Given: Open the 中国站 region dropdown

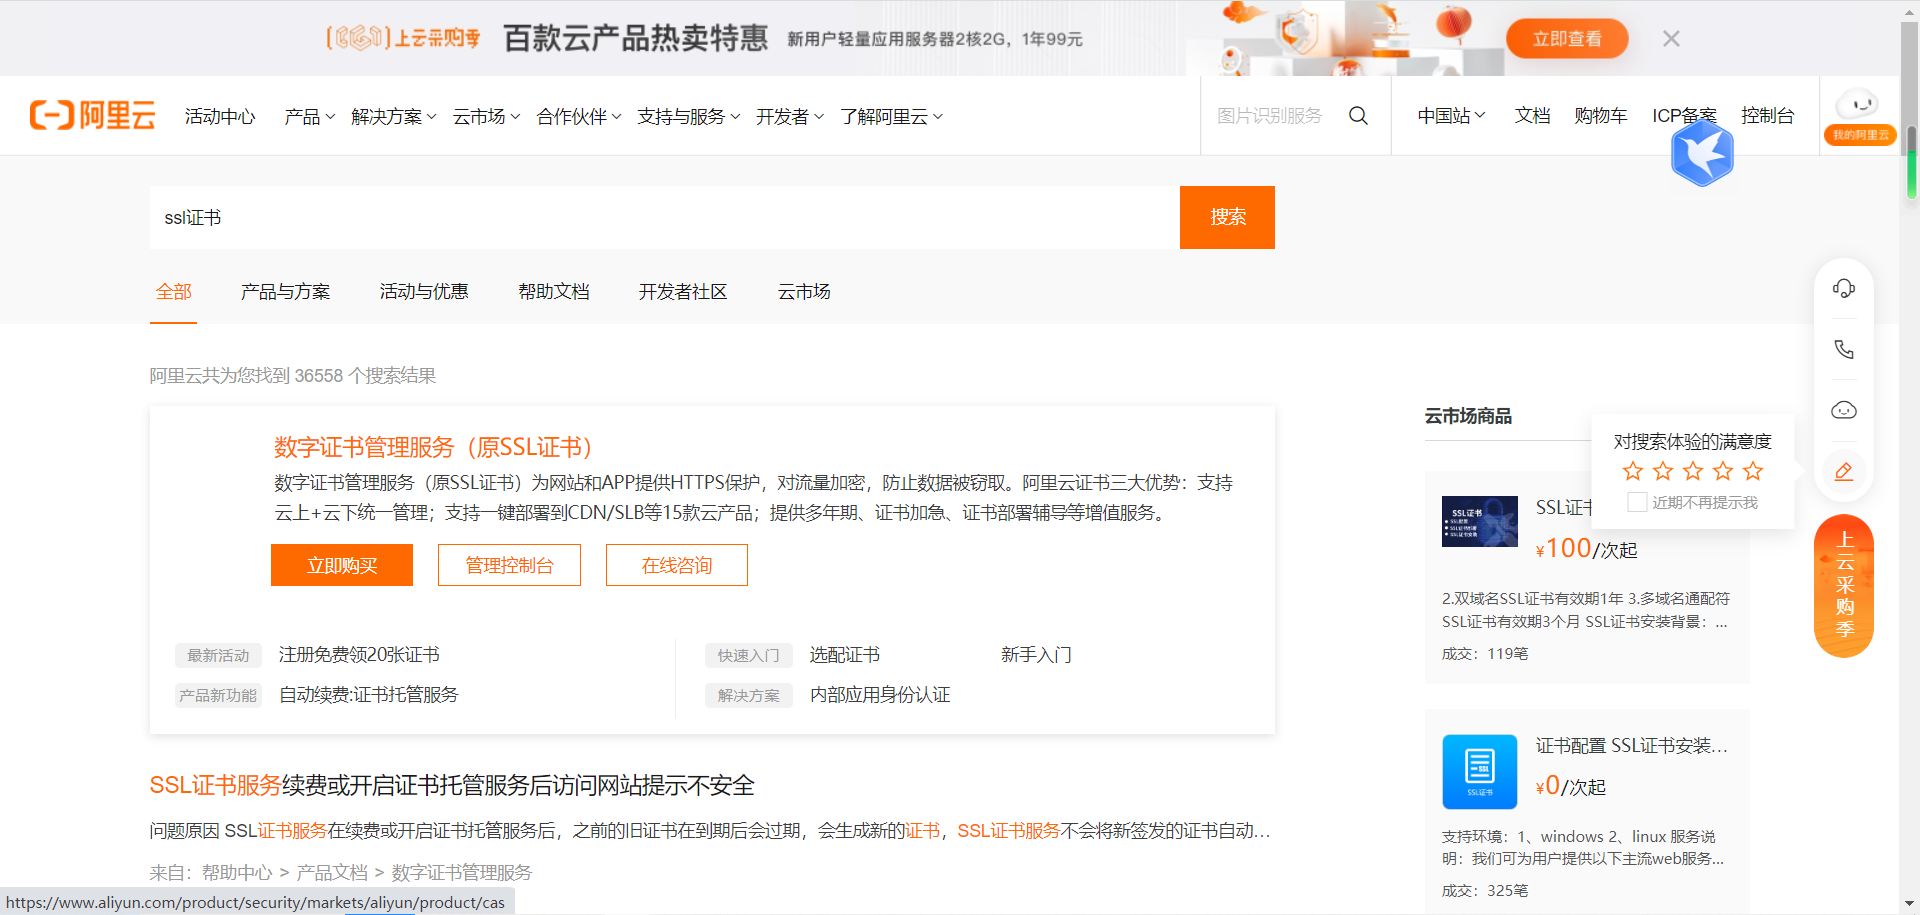Looking at the screenshot, I should pyautogui.click(x=1451, y=116).
